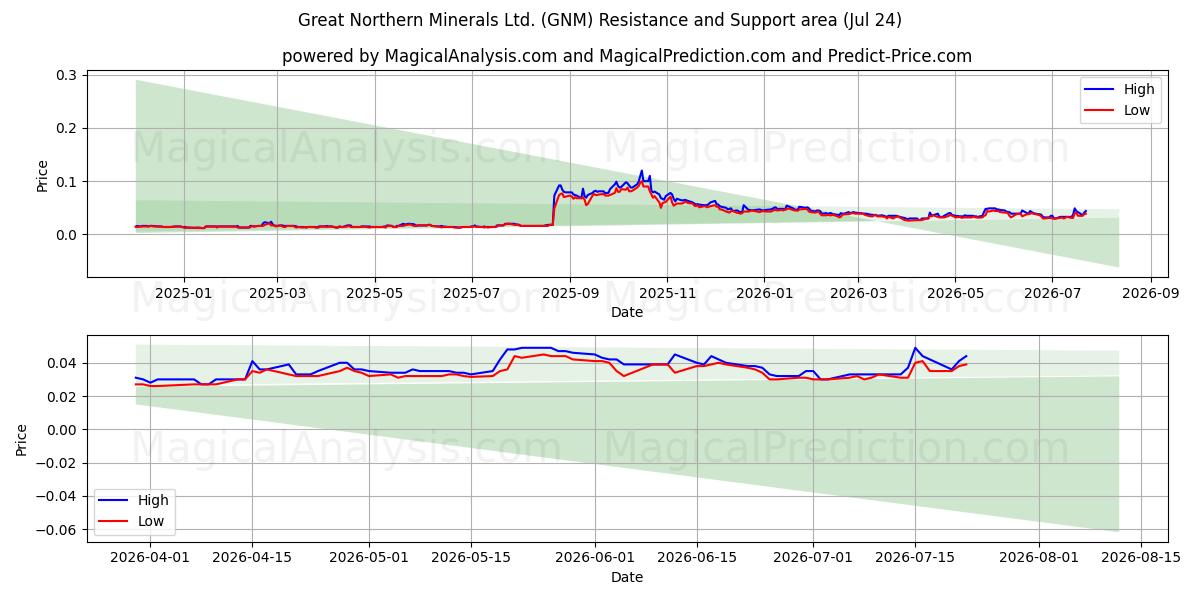
Task: Click the '2026-09' x-axis label
Action: point(1150,294)
